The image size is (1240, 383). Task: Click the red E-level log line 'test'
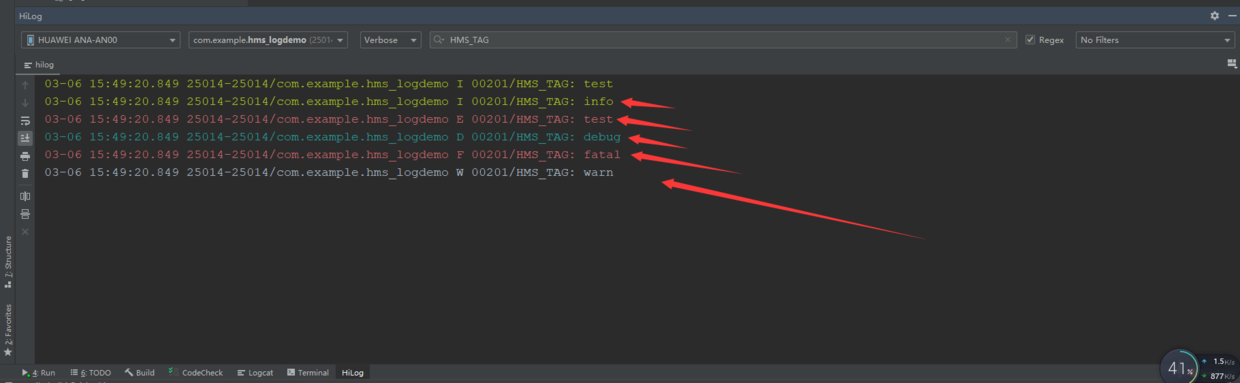tap(328, 120)
